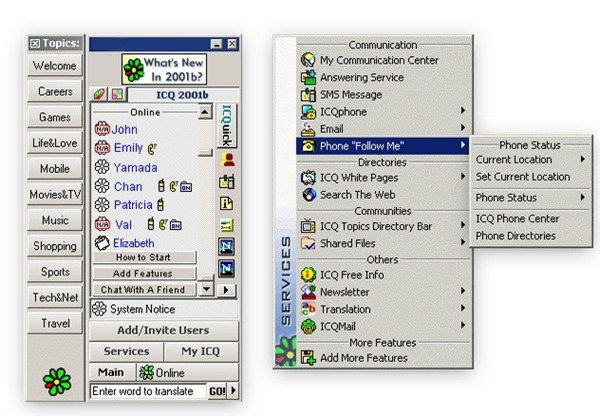Click Elizabeth's offline status icon

(102, 243)
